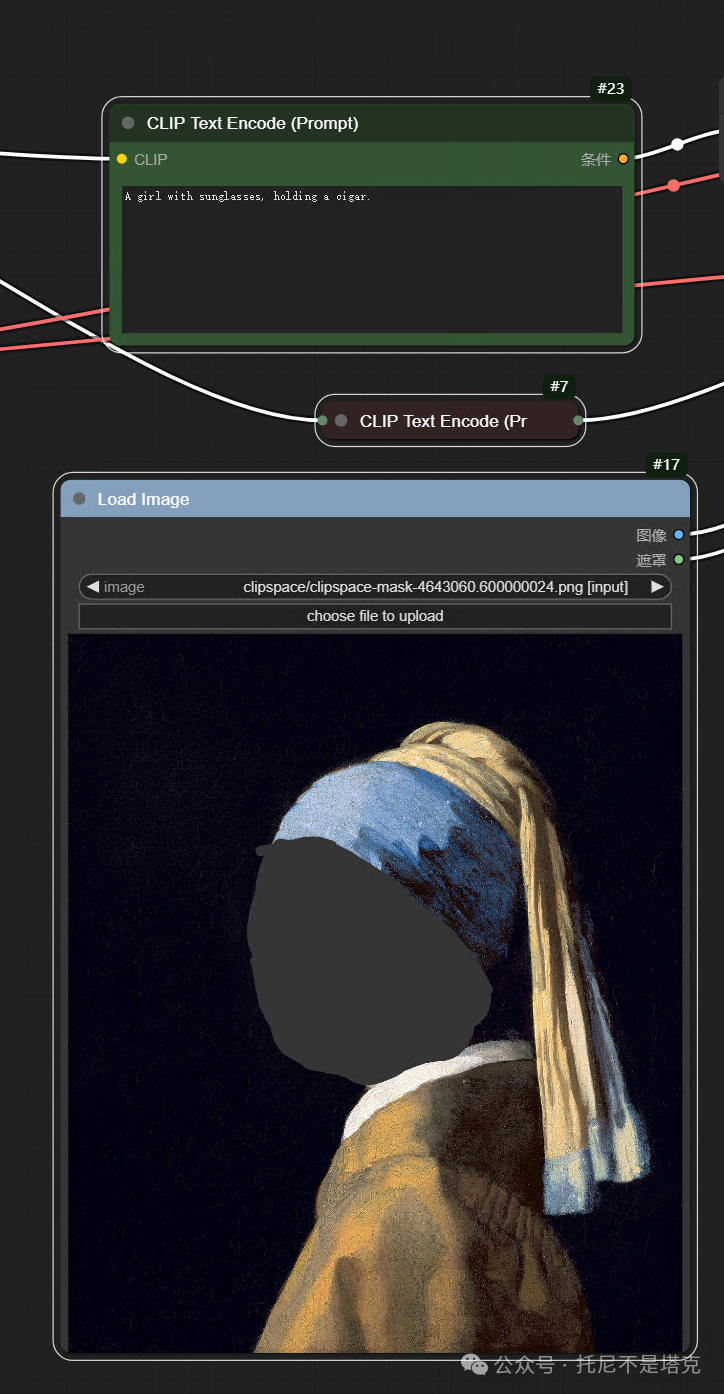This screenshot has height=1394, width=724.
Task: Click the #23 node ID badge
Action: click(611, 89)
